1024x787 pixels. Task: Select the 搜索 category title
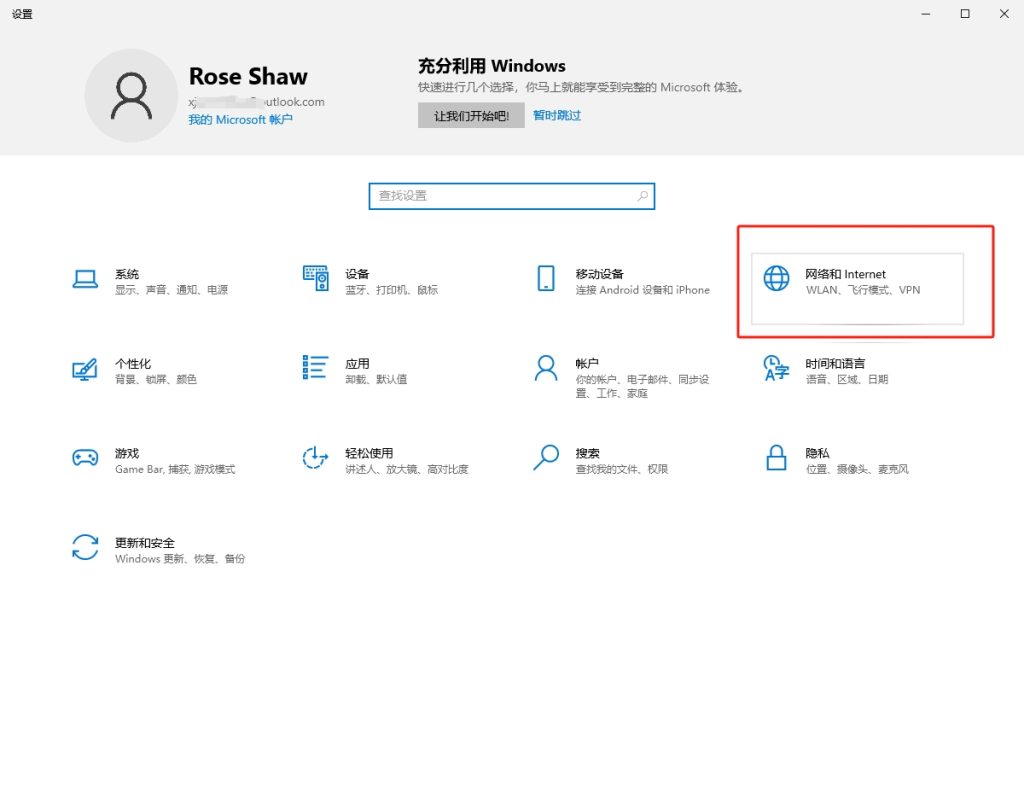pos(587,453)
